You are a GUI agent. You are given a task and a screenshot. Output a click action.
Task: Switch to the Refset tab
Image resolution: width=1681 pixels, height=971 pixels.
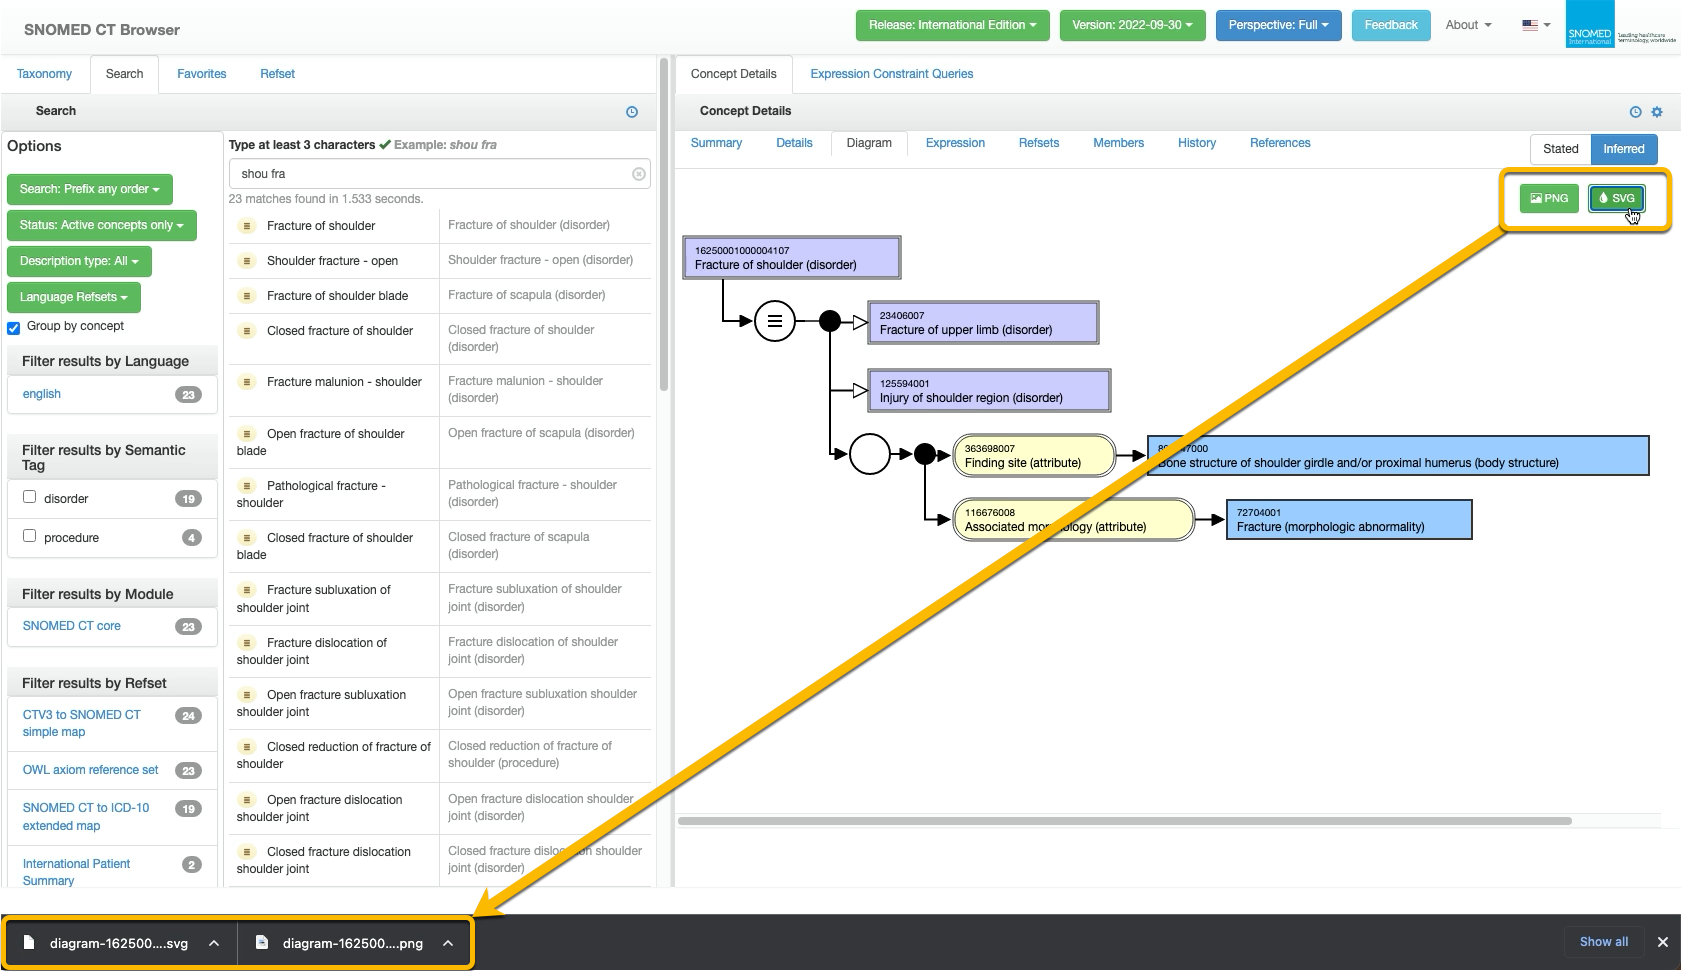(277, 74)
